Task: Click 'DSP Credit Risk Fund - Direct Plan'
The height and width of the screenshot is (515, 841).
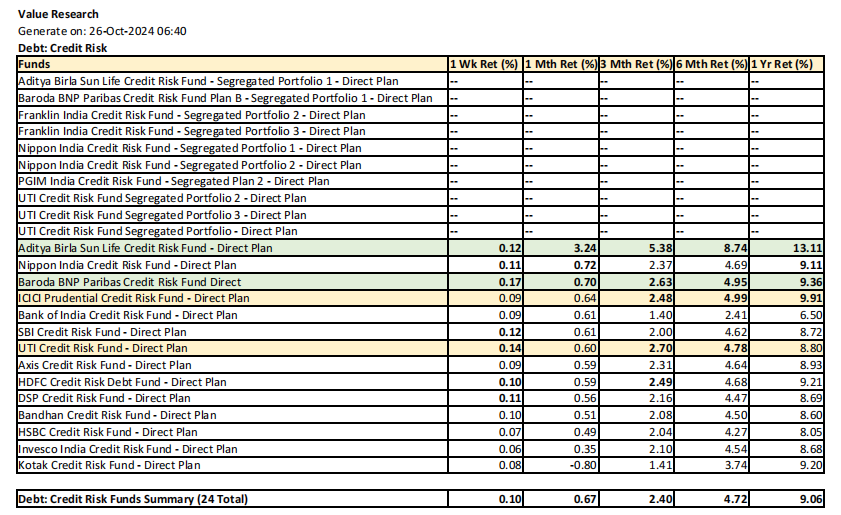Action: click(104, 398)
